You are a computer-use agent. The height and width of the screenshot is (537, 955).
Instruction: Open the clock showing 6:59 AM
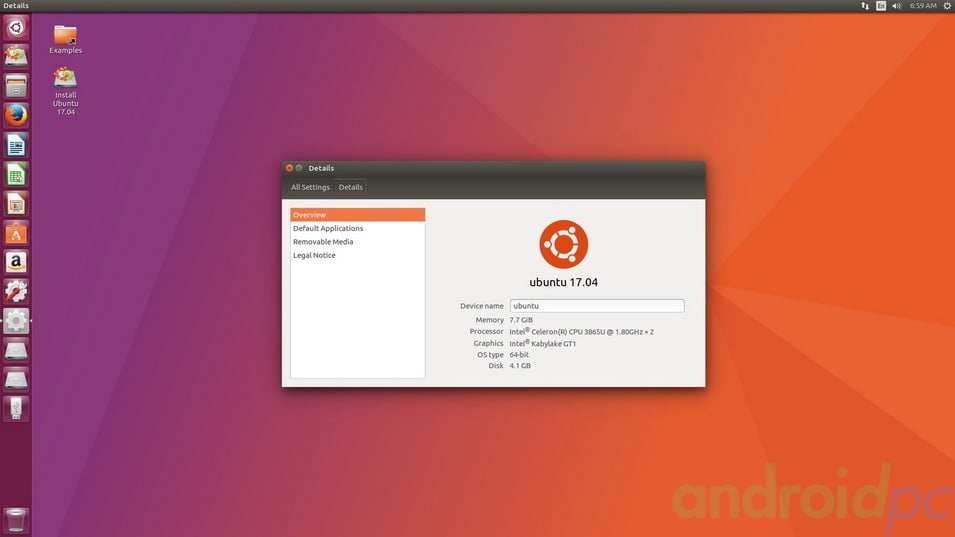[x=923, y=5]
